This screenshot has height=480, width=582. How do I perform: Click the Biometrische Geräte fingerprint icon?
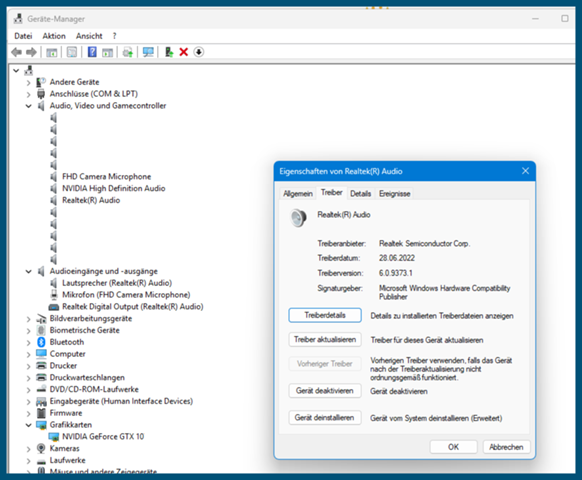click(41, 330)
